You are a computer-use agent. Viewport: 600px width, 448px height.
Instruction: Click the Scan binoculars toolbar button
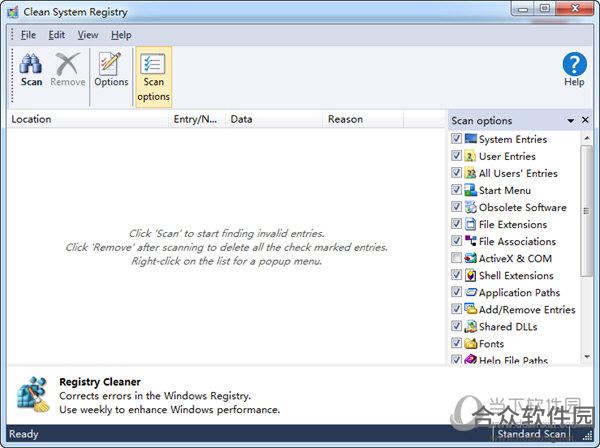click(31, 70)
